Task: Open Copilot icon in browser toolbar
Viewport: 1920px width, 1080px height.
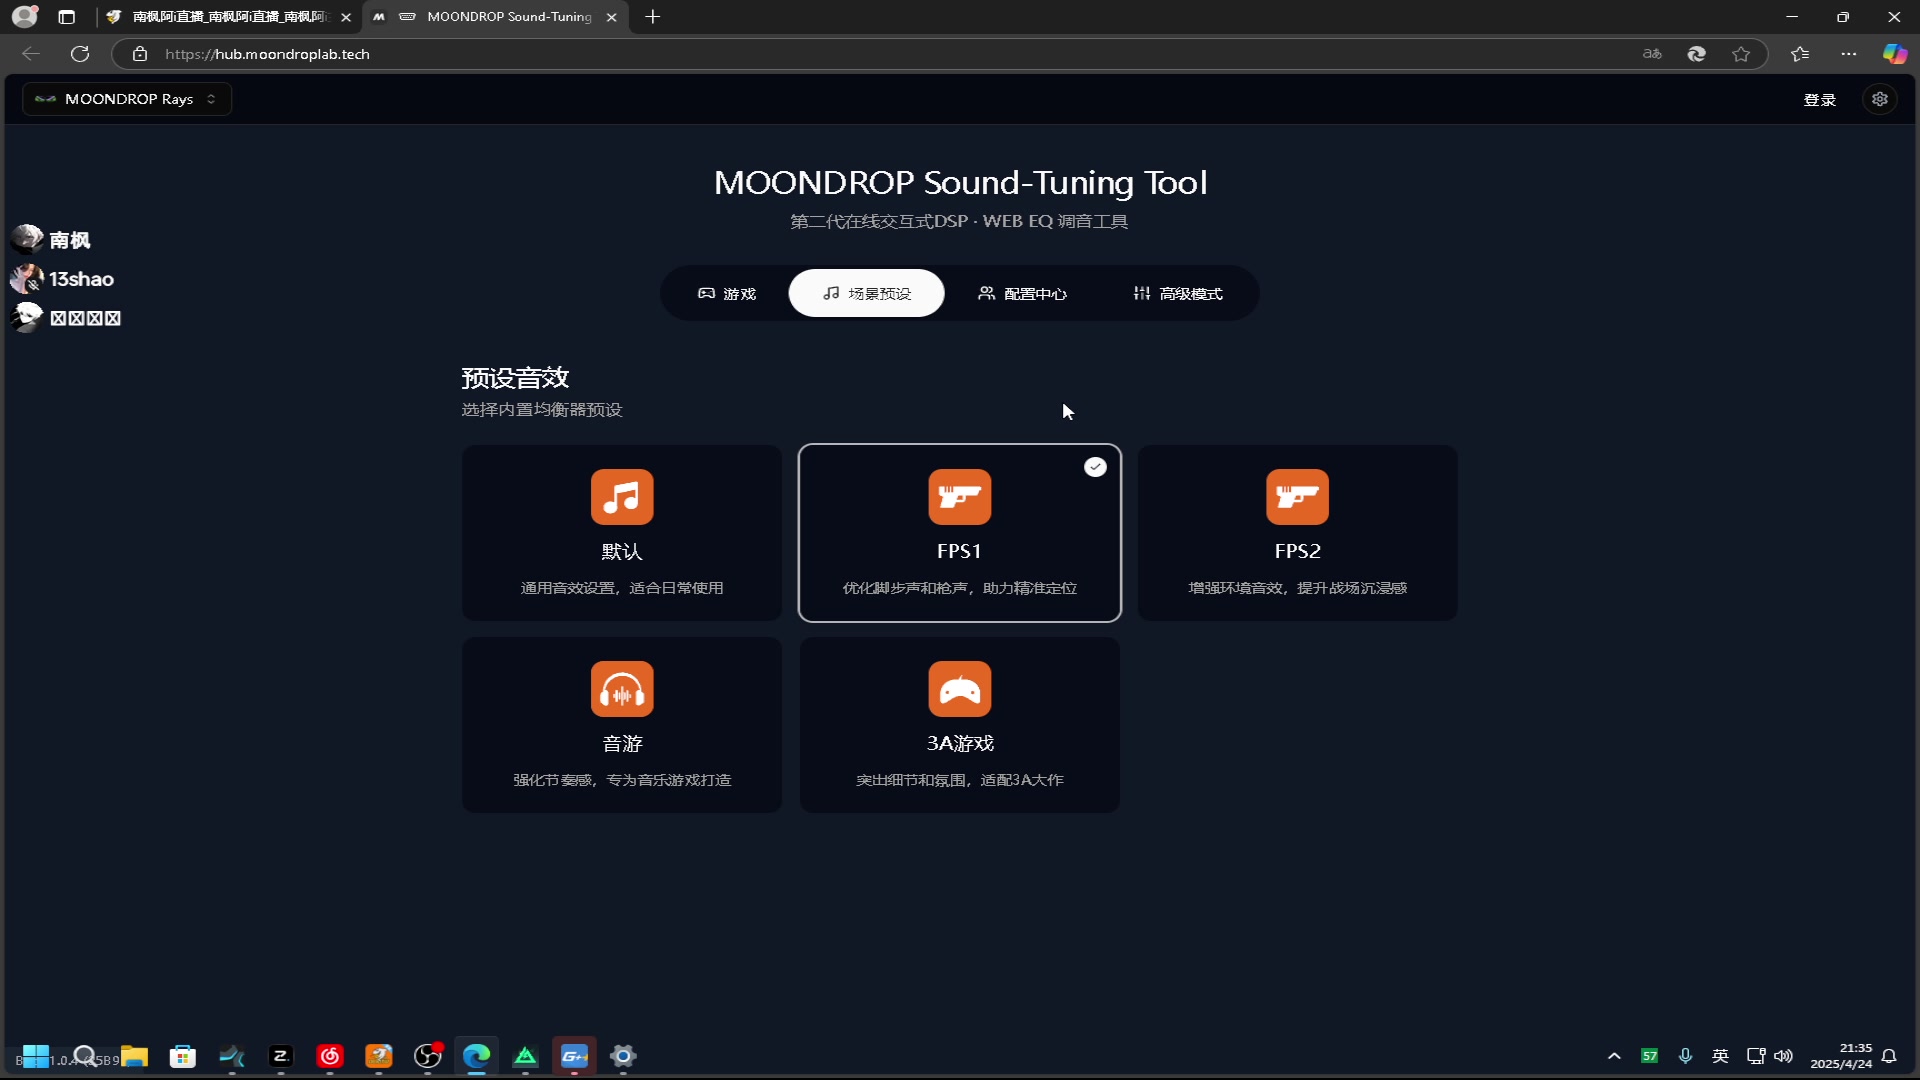Action: tap(1894, 54)
